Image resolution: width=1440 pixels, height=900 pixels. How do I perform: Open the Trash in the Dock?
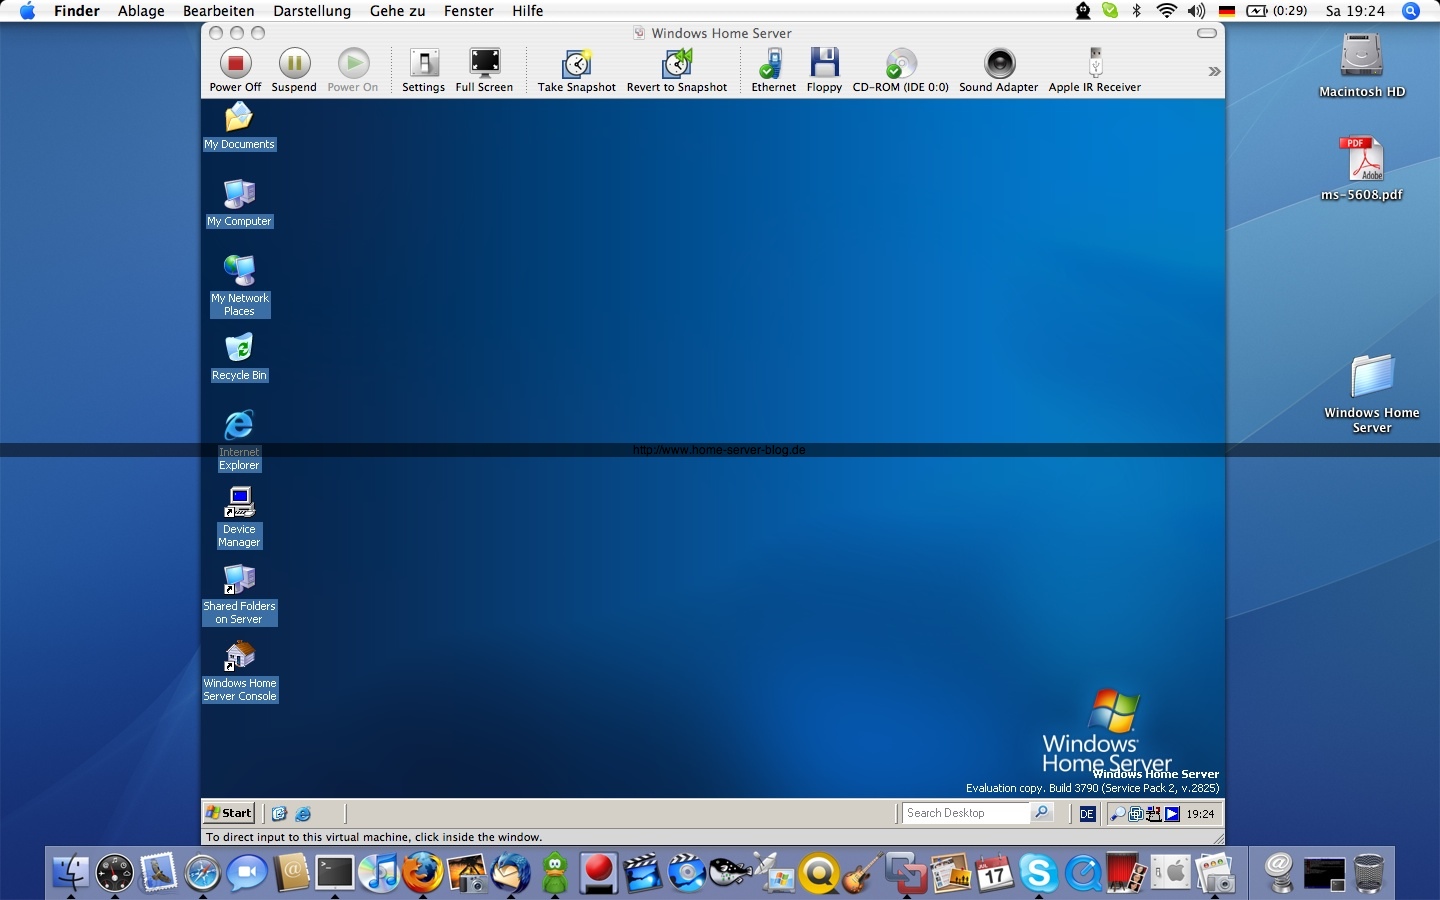(x=1368, y=873)
